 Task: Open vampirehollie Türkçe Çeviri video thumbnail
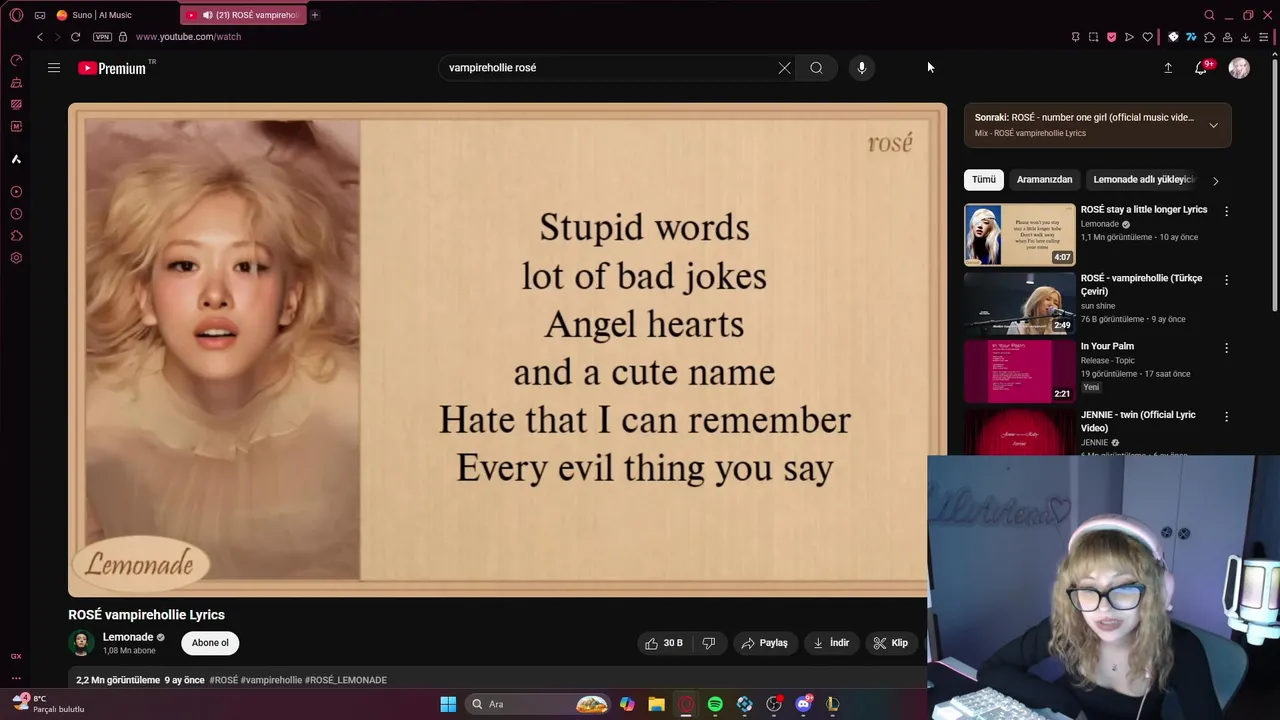[x=1019, y=303]
